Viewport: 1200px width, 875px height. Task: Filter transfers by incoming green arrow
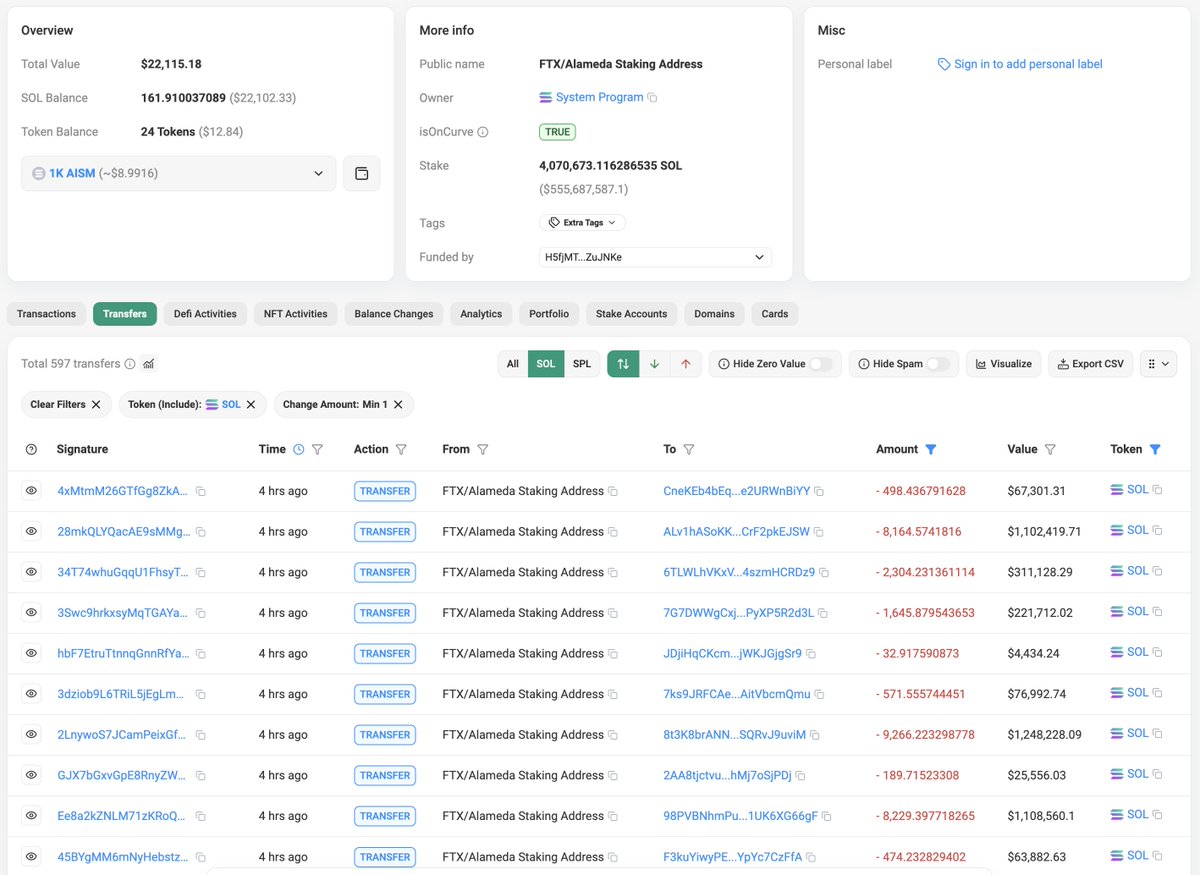[x=654, y=364]
